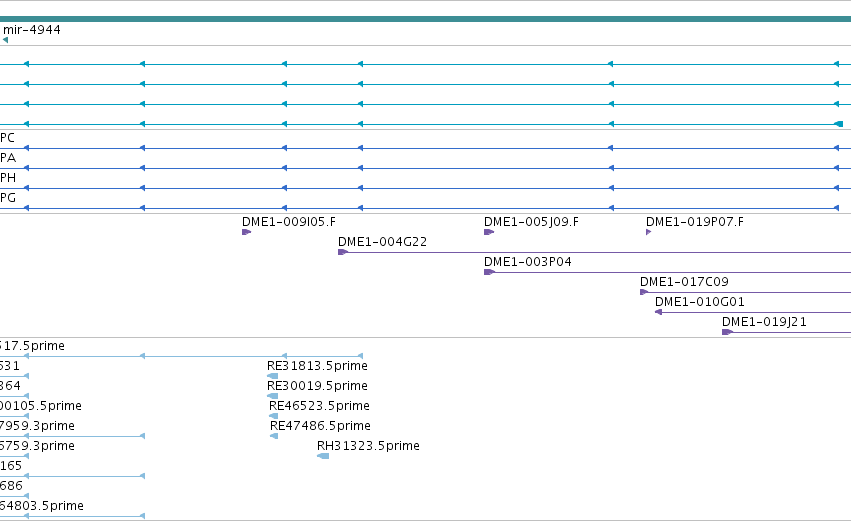Select the 165 EST label
This screenshot has width=851, height=521.
click(11, 466)
